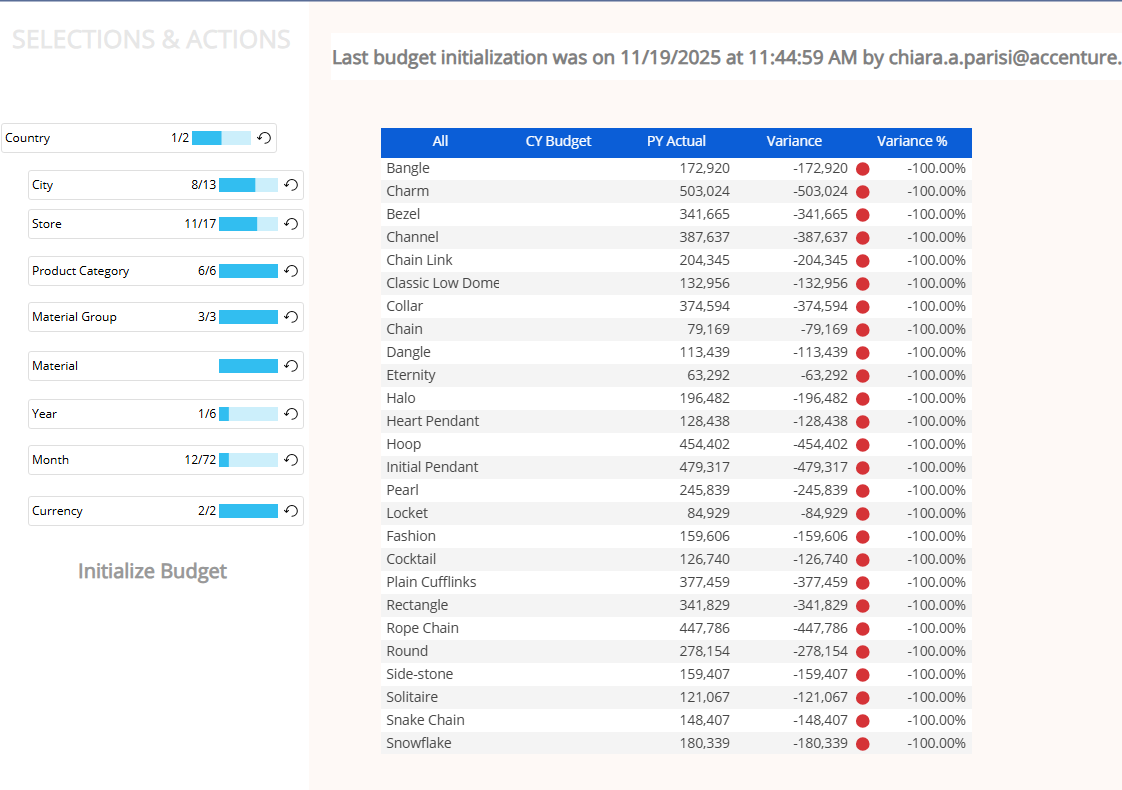The image size is (1122, 790).
Task: Select the Bezel row label
Action: [x=403, y=214]
